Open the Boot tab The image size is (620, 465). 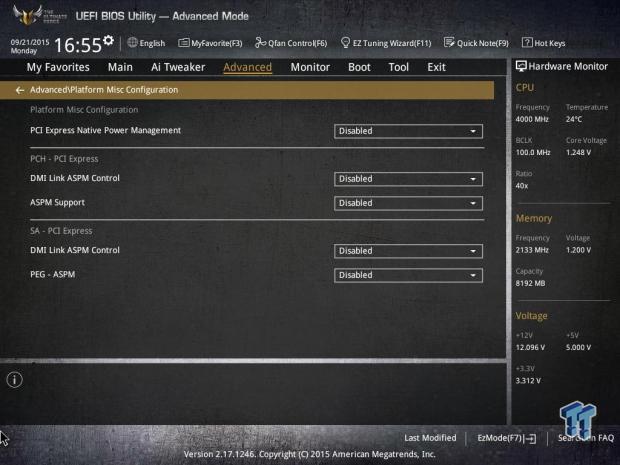tap(359, 67)
